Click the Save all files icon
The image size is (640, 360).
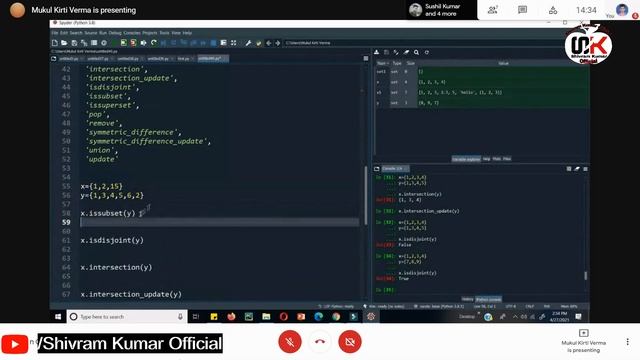pyautogui.click(x=84, y=43)
